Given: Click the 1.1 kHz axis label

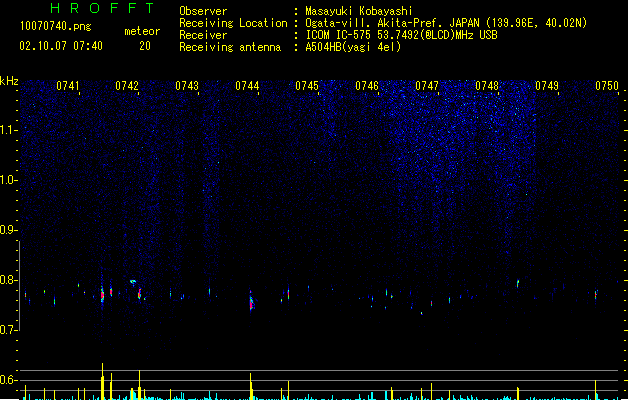Looking at the screenshot, I should point(8,130).
